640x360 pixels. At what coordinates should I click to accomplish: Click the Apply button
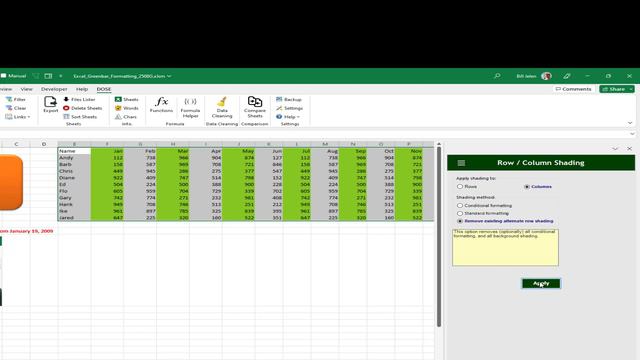[541, 283]
